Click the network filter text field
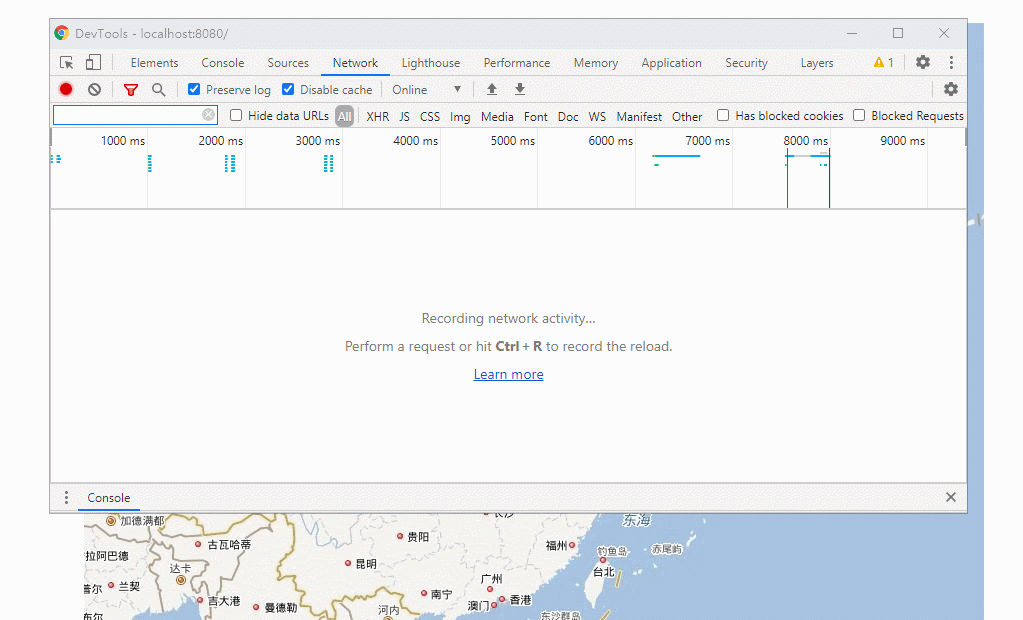The width and height of the screenshot is (1023, 620). pos(126,115)
